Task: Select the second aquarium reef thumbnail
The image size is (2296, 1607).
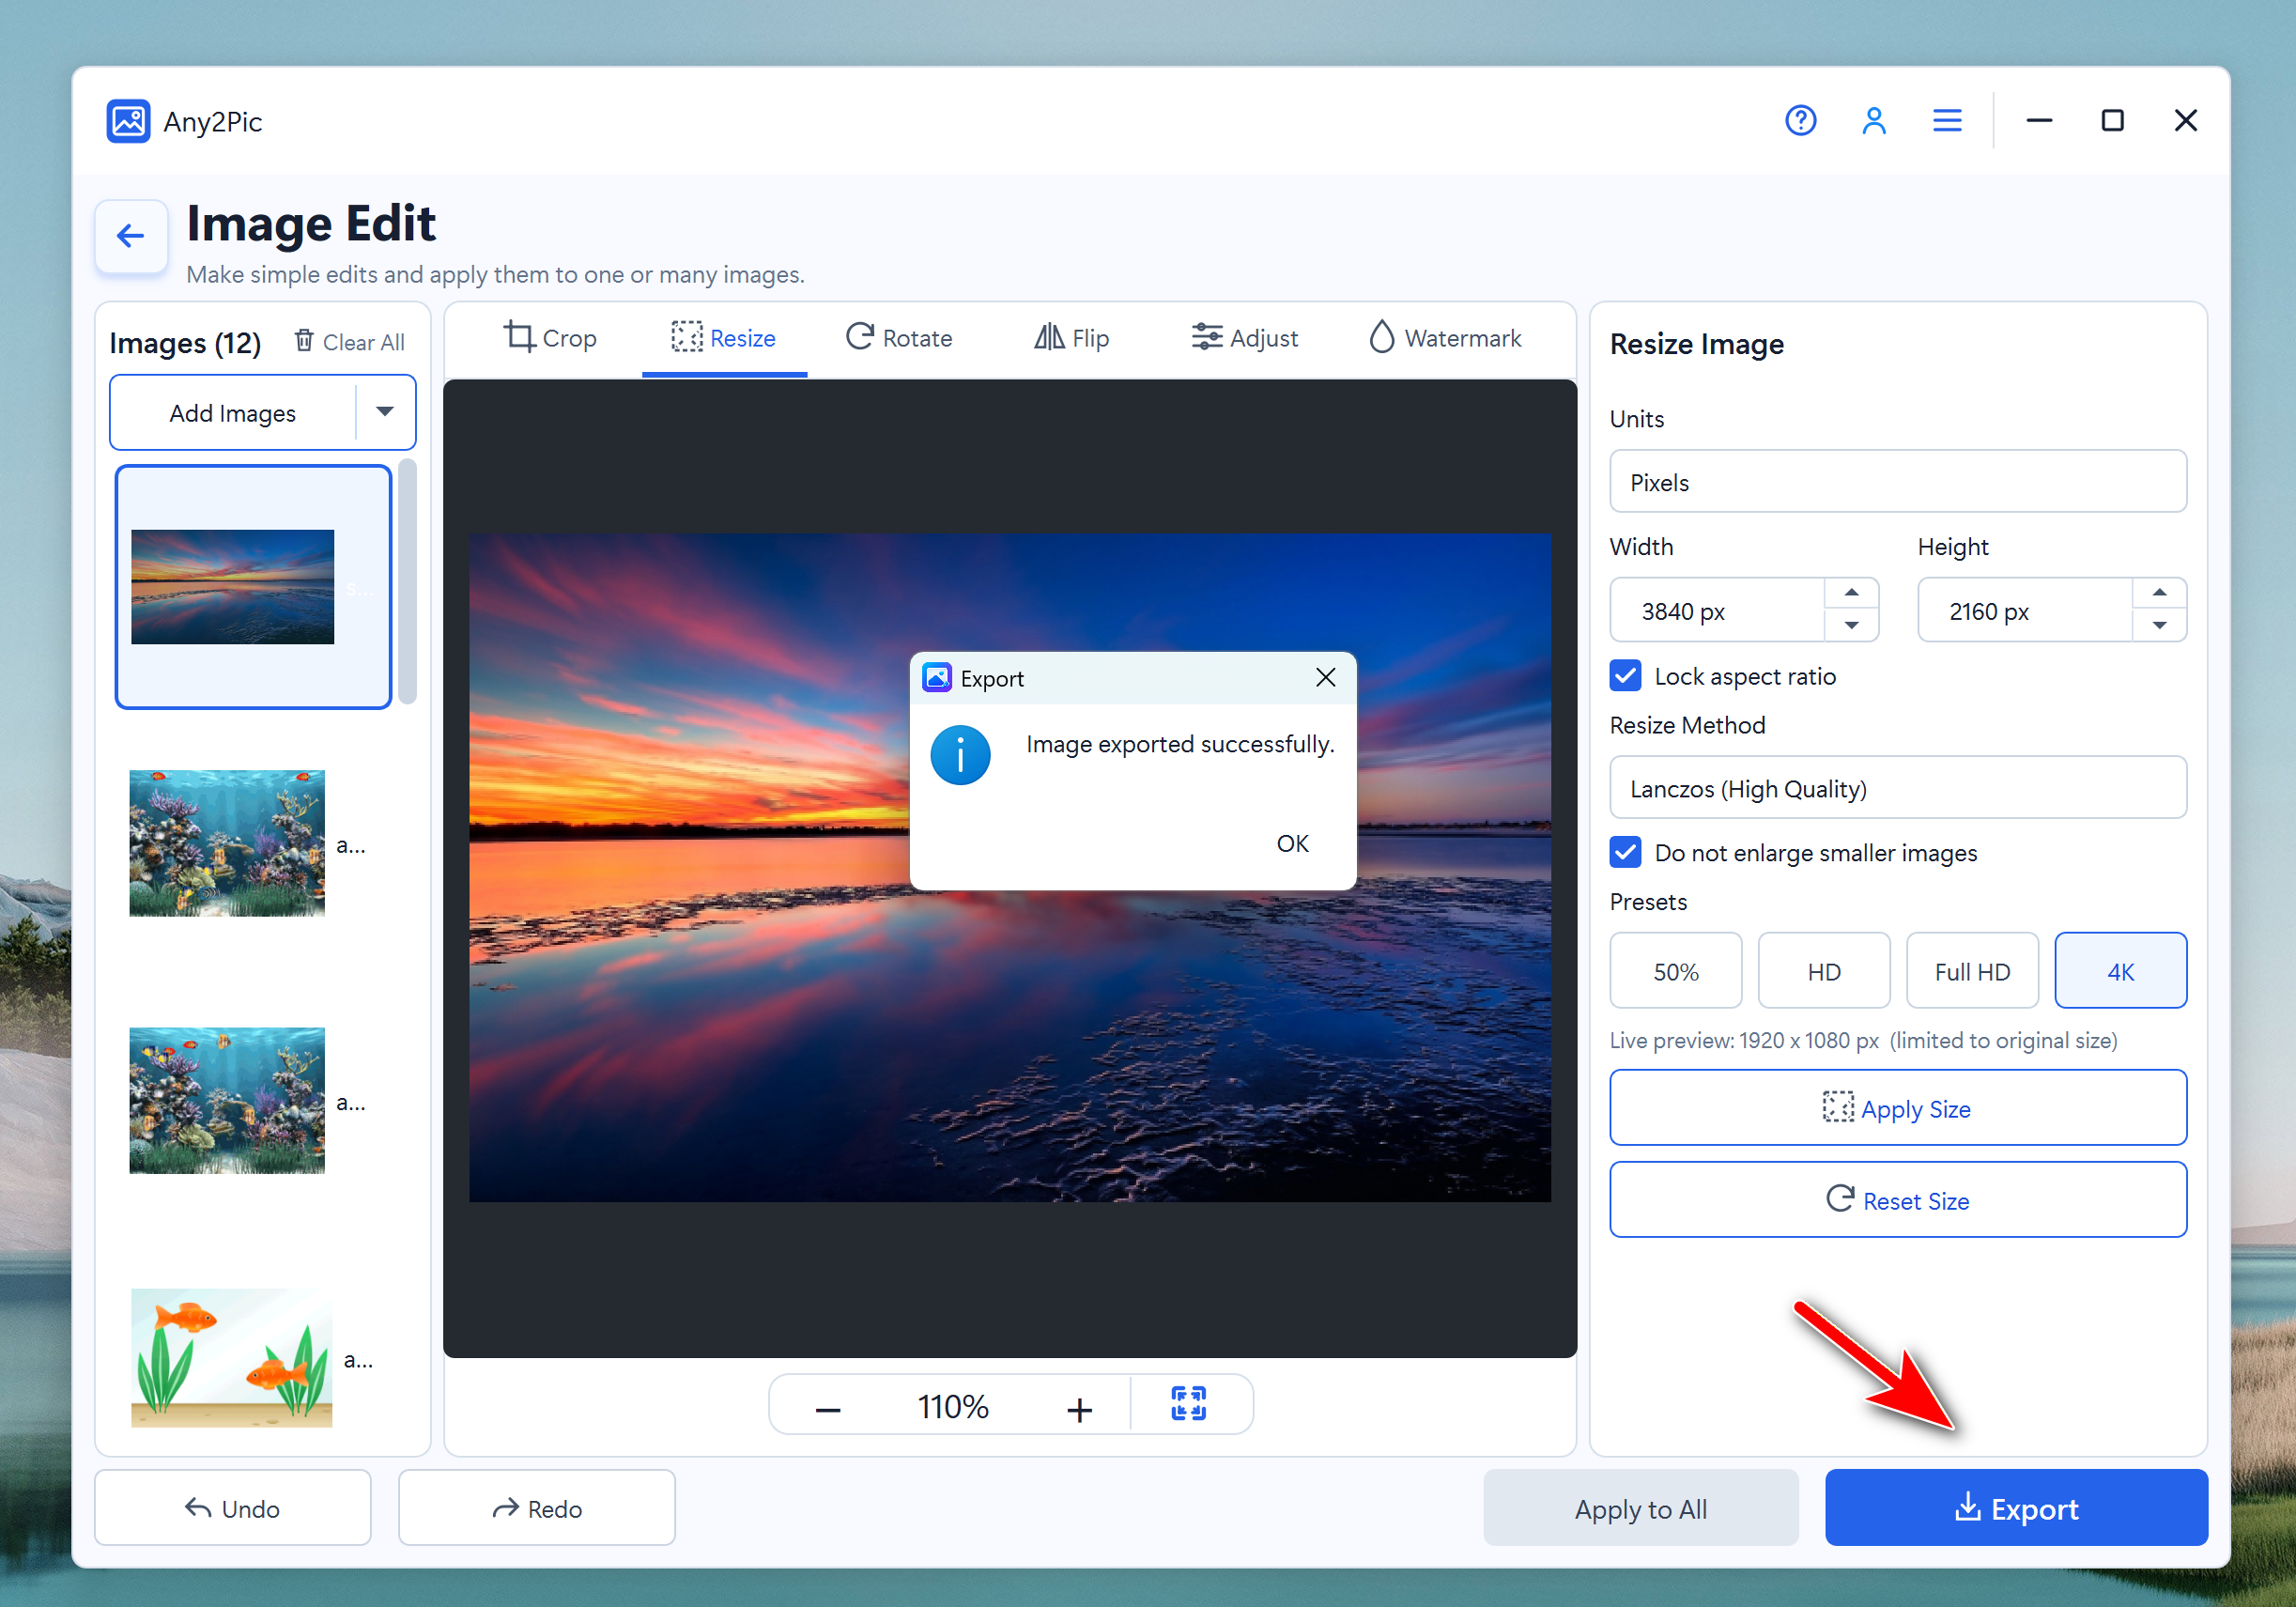Action: 227,1100
